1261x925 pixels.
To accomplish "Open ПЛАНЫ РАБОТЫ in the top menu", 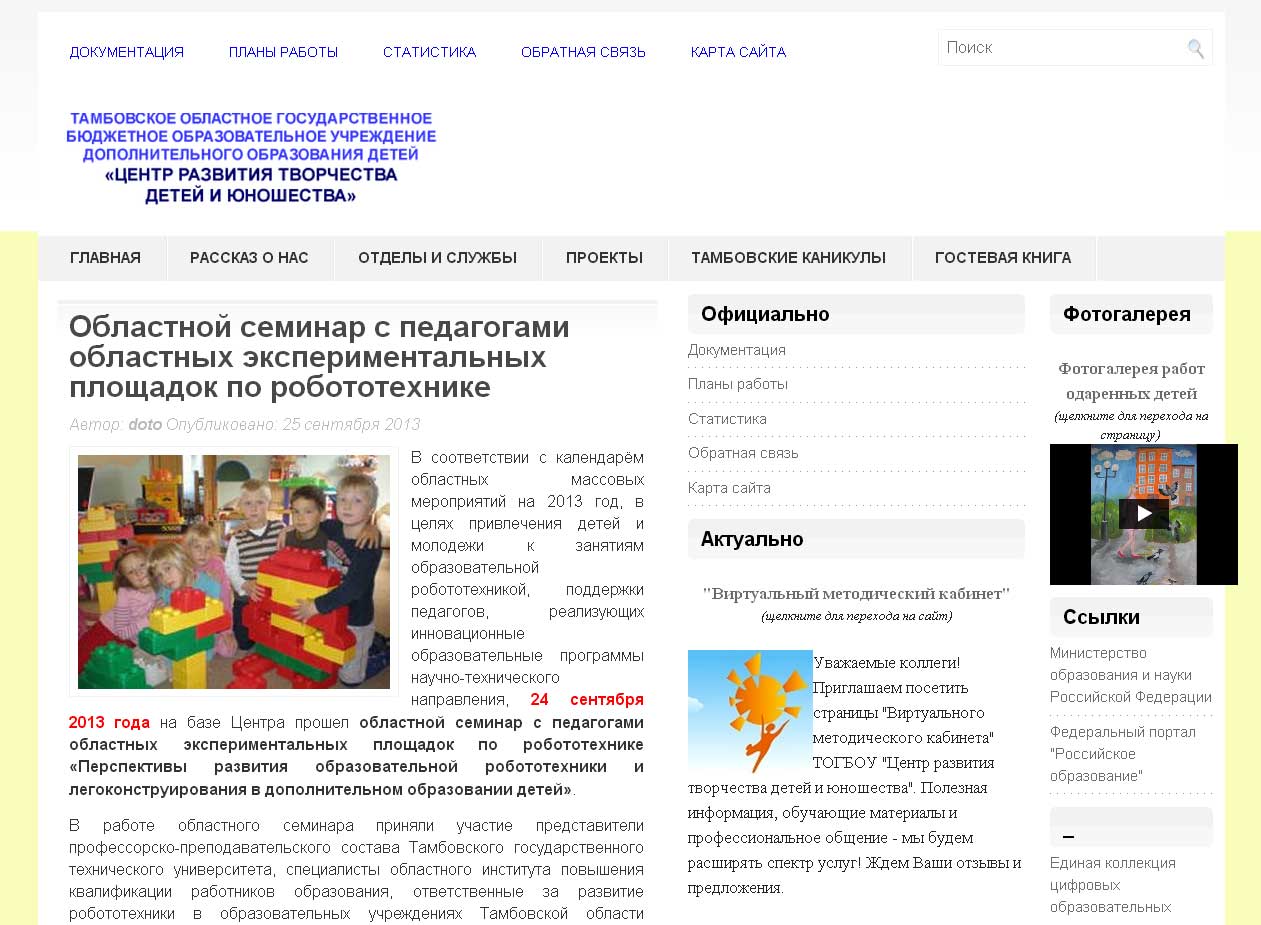I will point(283,52).
